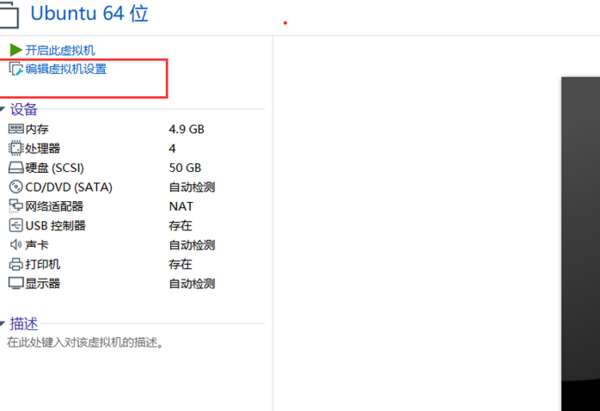Select the network adapter (网络适配器) icon
Viewport: 600px width, 411px height.
(16, 206)
